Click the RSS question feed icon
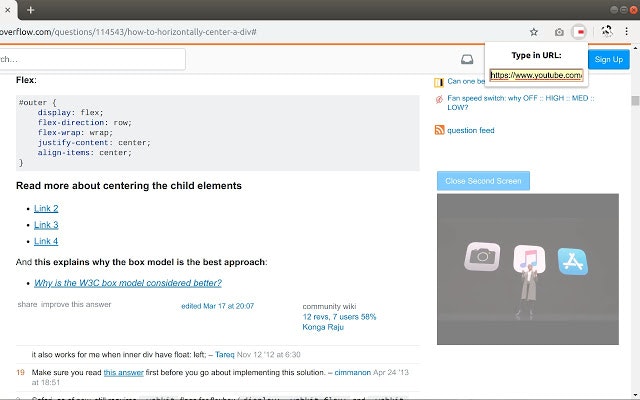Image resolution: width=640 pixels, height=400 pixels. pyautogui.click(x=439, y=130)
